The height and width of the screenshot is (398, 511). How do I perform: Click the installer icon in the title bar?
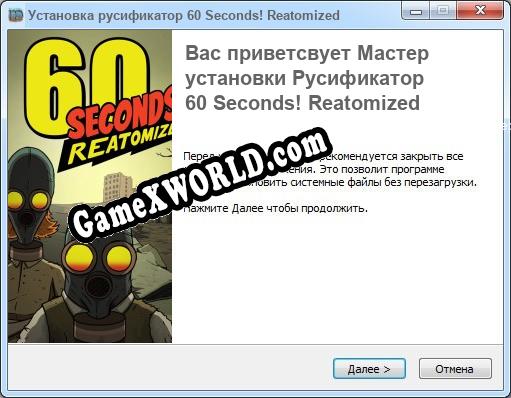click(x=15, y=15)
